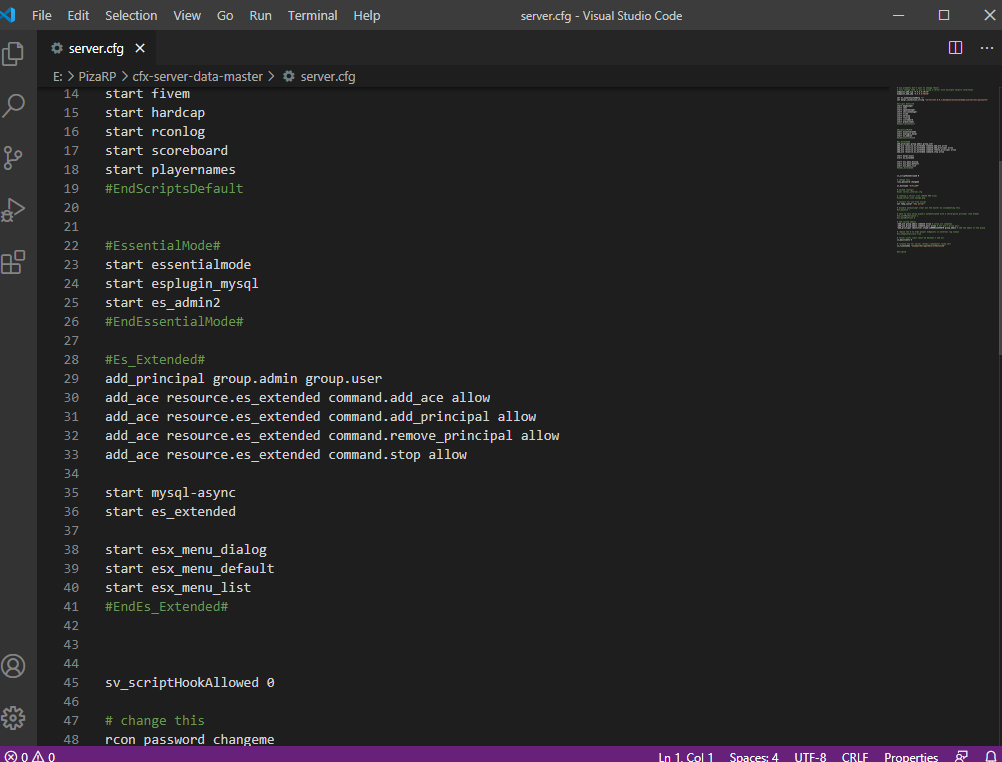Screen dimensions: 1002x762
Task: Open the Help menu
Action: coord(367,15)
